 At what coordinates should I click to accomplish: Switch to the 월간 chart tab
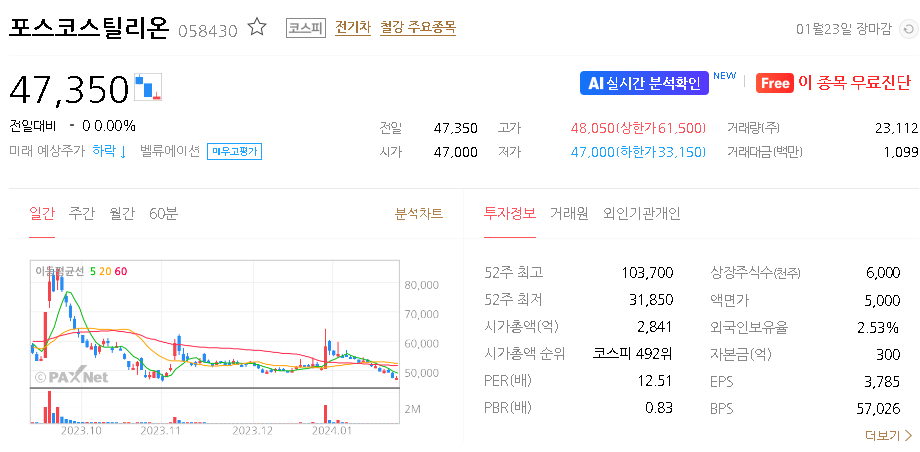[122, 214]
